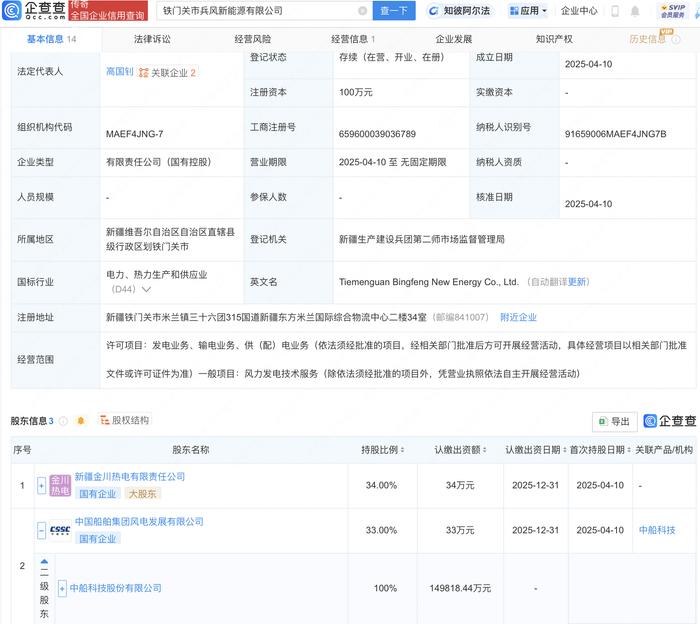Viewport: 700px width, 624px height.
Task: Collapse the 二级股东 section arrow
Action: point(44,562)
